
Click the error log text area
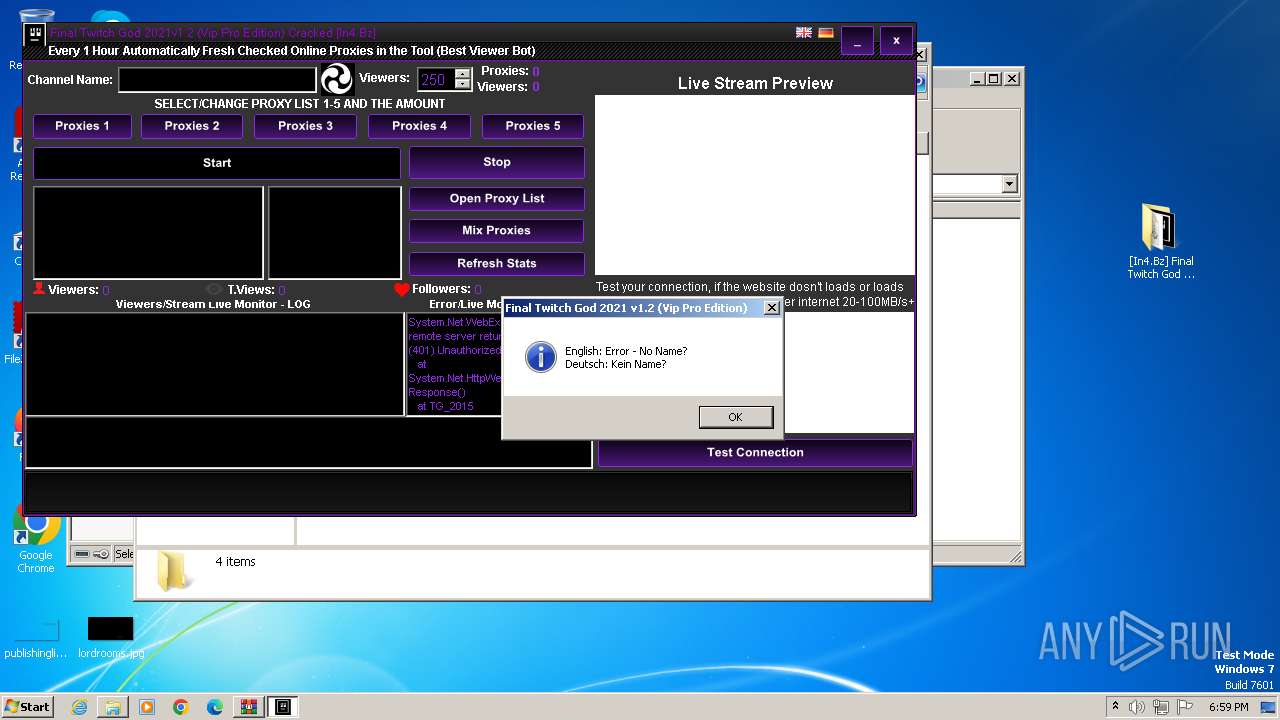pyautogui.click(x=453, y=364)
